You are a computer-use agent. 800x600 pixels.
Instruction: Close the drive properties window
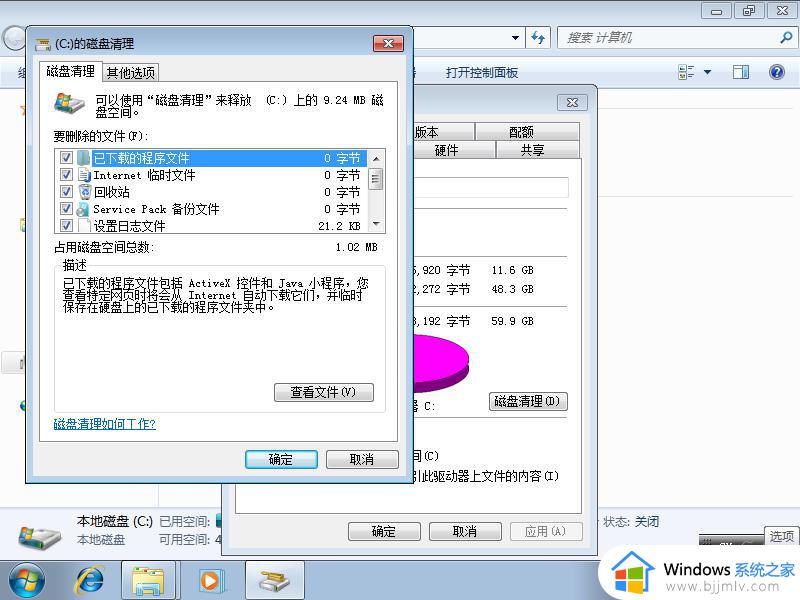click(x=572, y=103)
